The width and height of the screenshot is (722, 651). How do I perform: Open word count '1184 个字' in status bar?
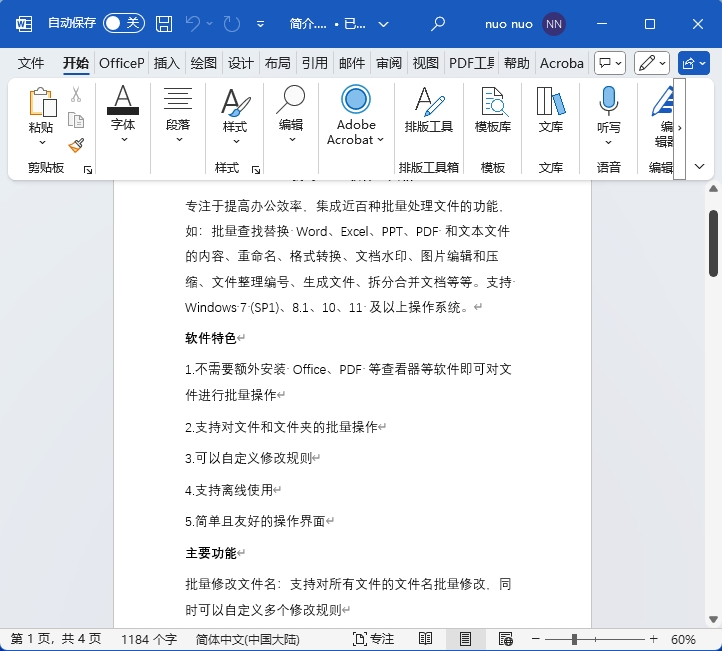pyautogui.click(x=149, y=639)
